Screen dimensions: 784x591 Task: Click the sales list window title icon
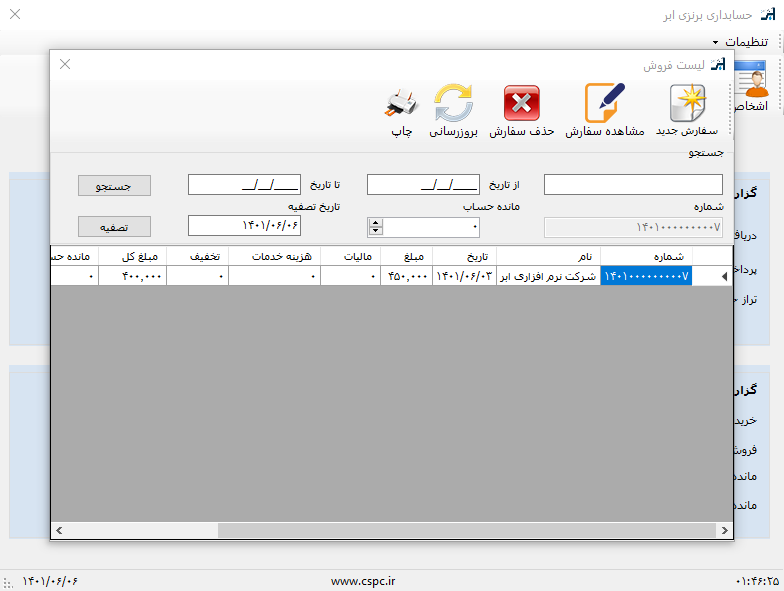click(x=717, y=64)
